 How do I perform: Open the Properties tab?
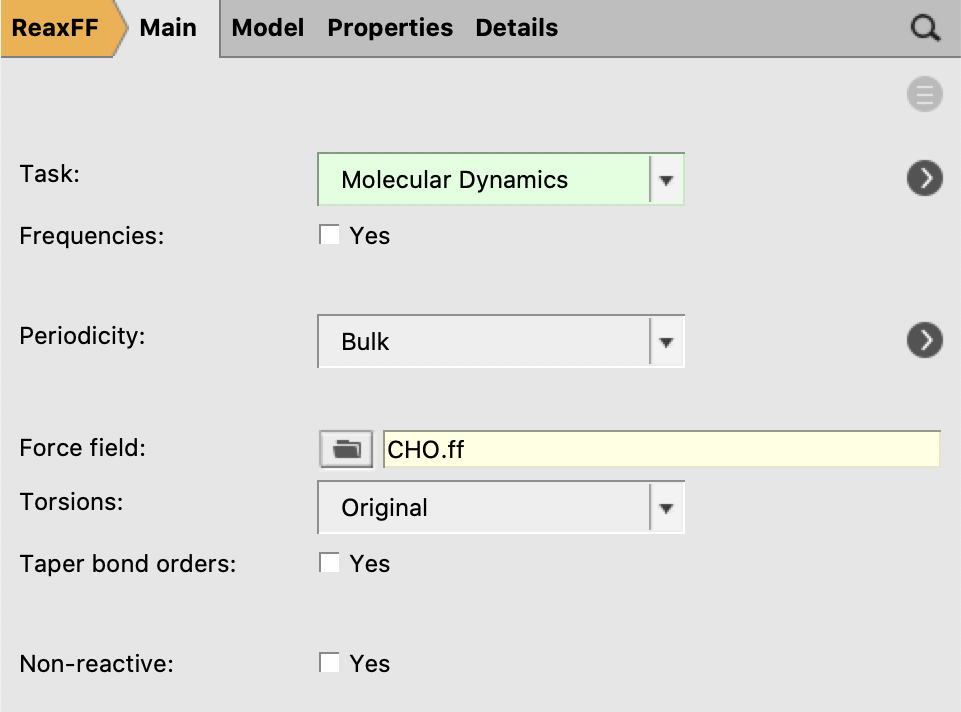pos(390,27)
